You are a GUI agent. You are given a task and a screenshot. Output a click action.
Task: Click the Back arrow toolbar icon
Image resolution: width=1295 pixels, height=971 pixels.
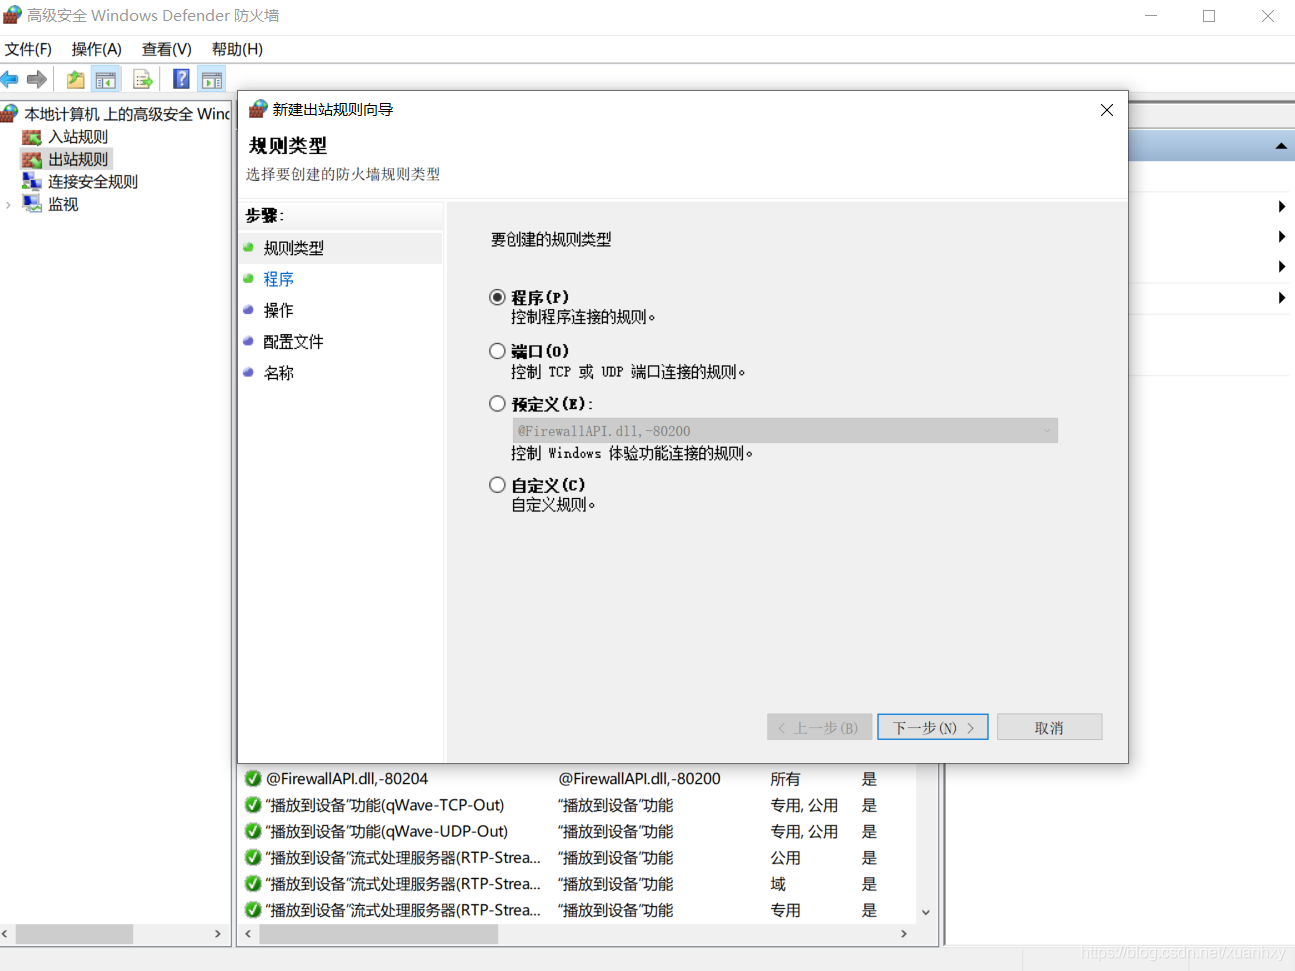coord(10,79)
